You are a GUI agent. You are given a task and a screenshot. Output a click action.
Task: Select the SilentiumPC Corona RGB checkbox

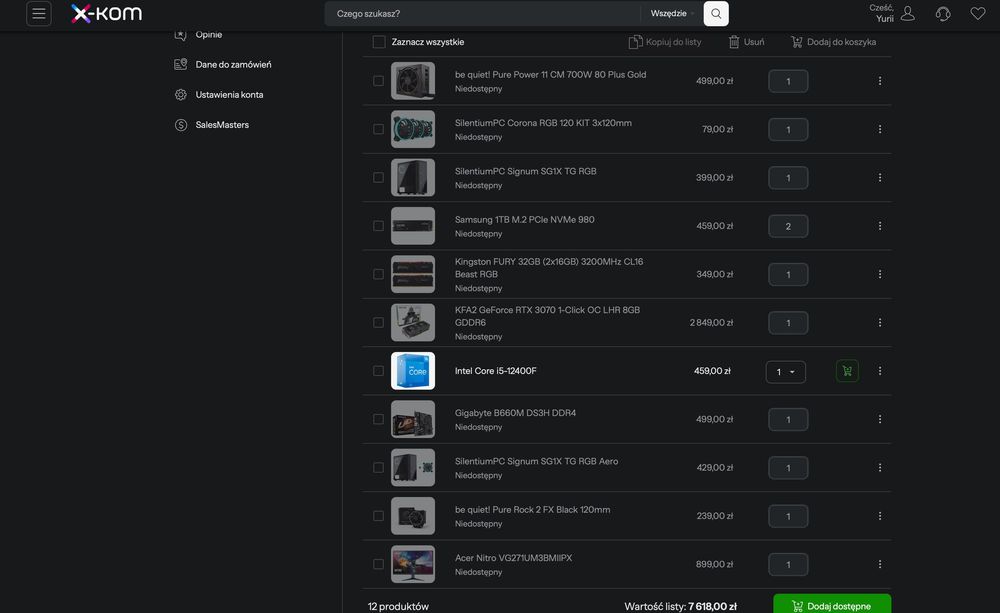[x=378, y=129]
